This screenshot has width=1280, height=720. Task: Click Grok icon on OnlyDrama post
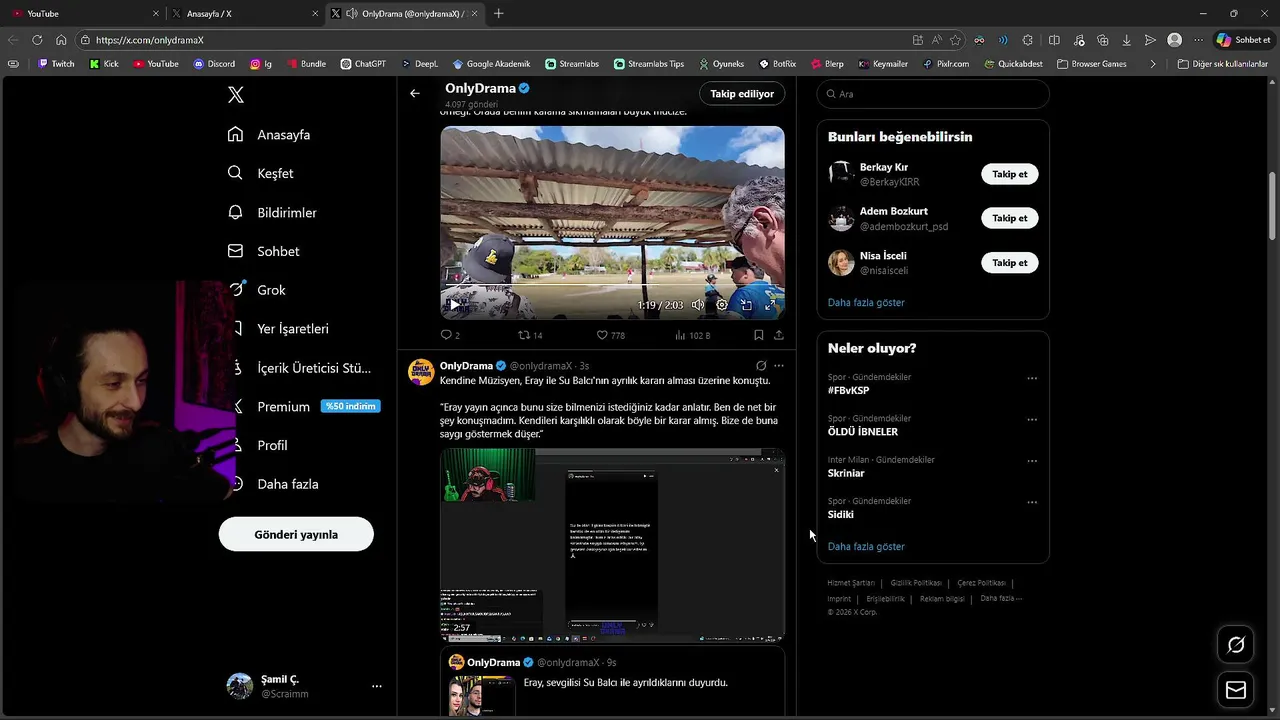pos(761,366)
